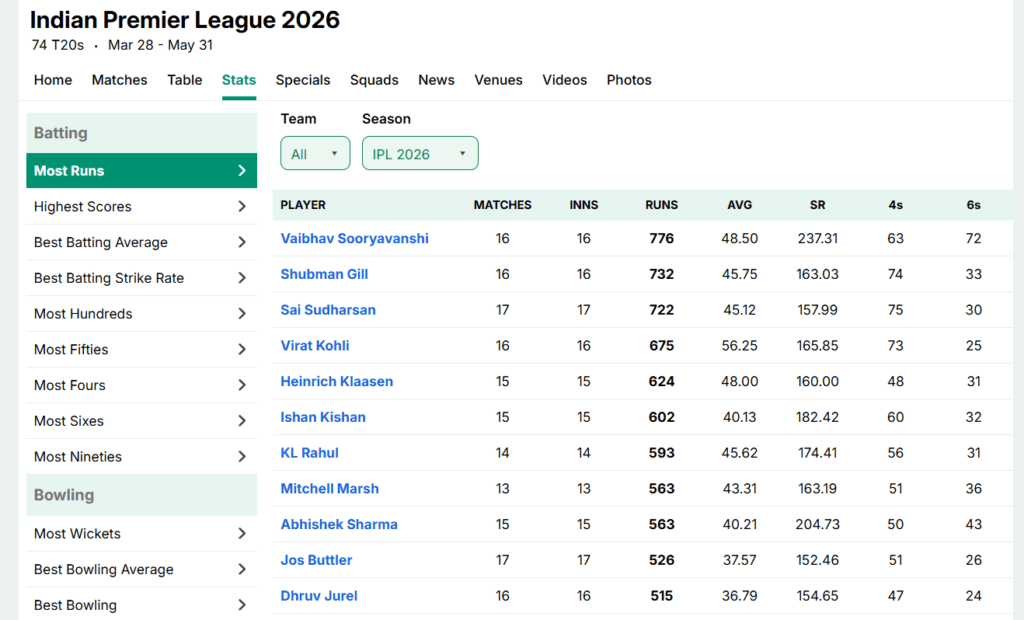Click chevron arrow beside Most Runs
Viewport: 1024px width, 620px height.
click(x=242, y=171)
